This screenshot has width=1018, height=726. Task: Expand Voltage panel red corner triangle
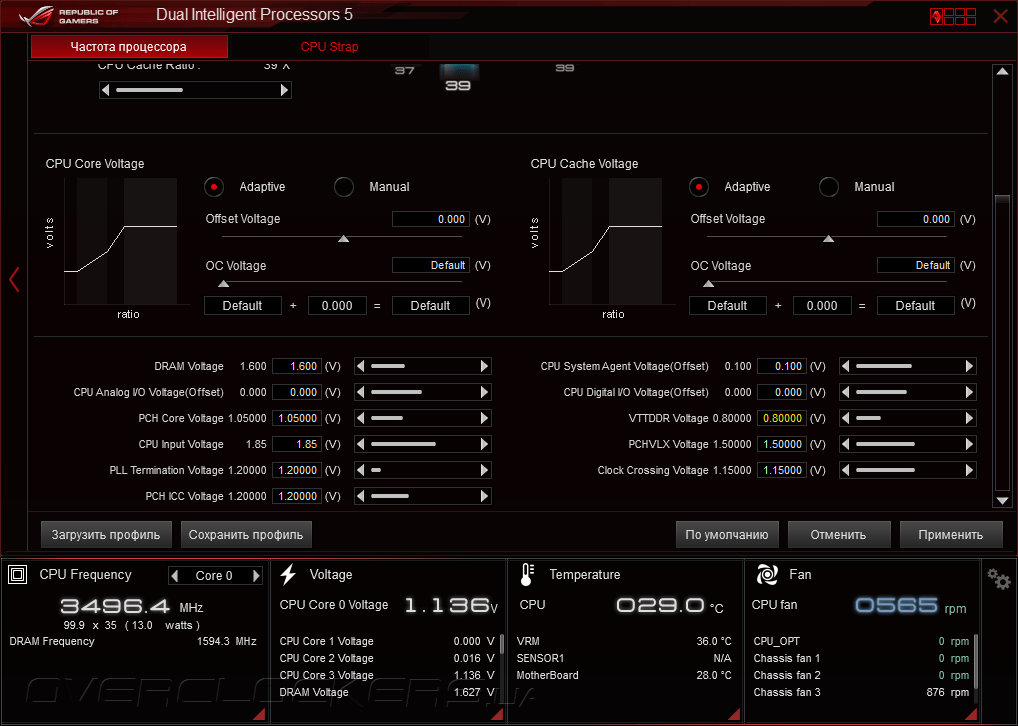click(x=497, y=714)
